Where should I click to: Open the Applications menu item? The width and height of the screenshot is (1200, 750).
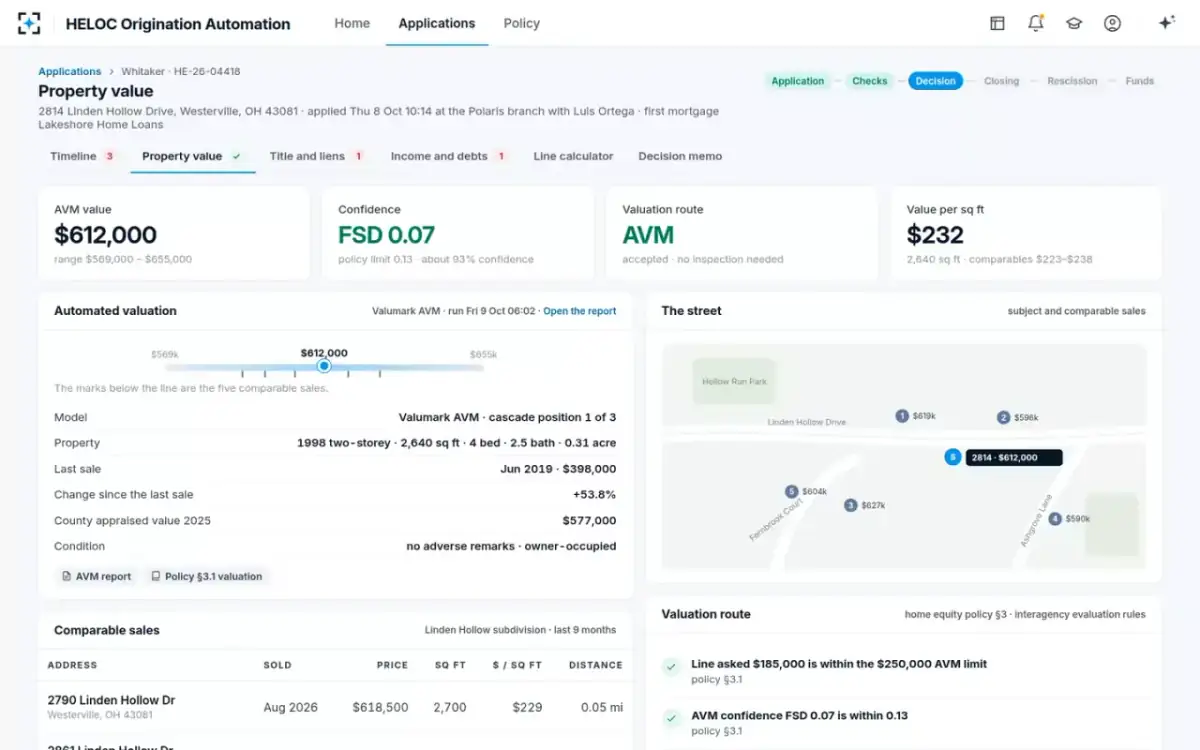(x=437, y=23)
